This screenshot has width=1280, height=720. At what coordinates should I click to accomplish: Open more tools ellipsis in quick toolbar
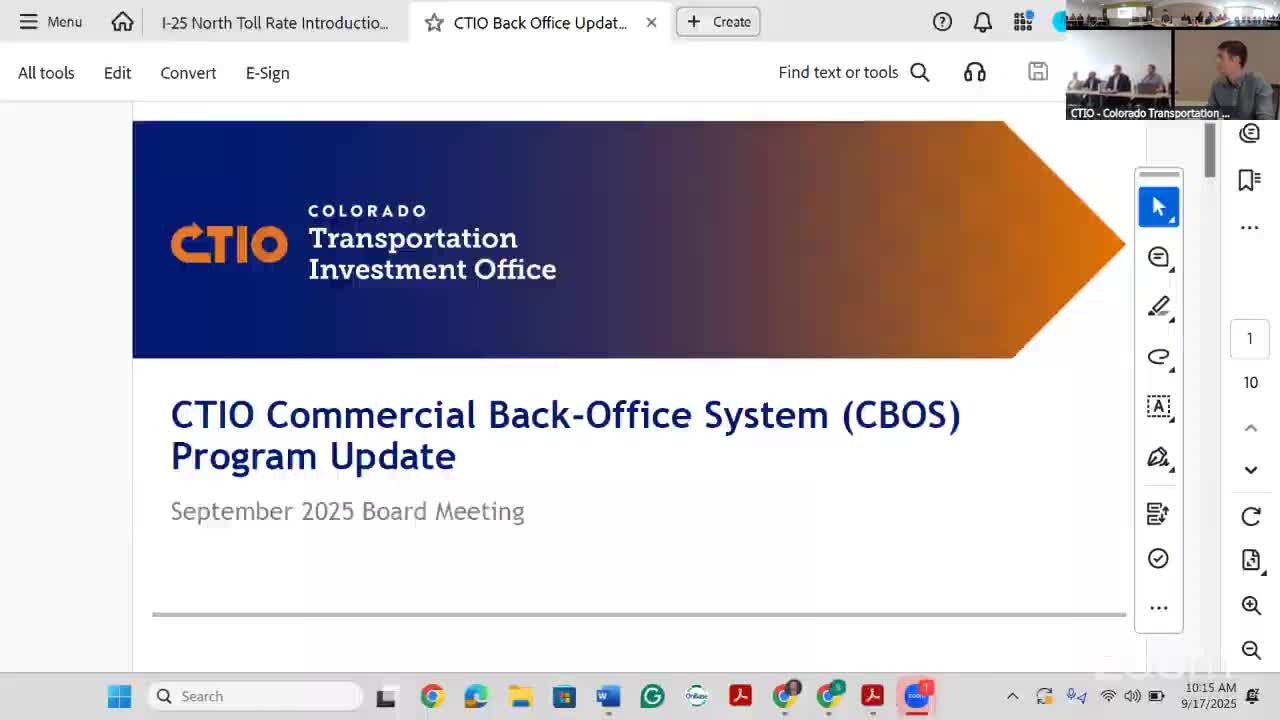click(1159, 608)
